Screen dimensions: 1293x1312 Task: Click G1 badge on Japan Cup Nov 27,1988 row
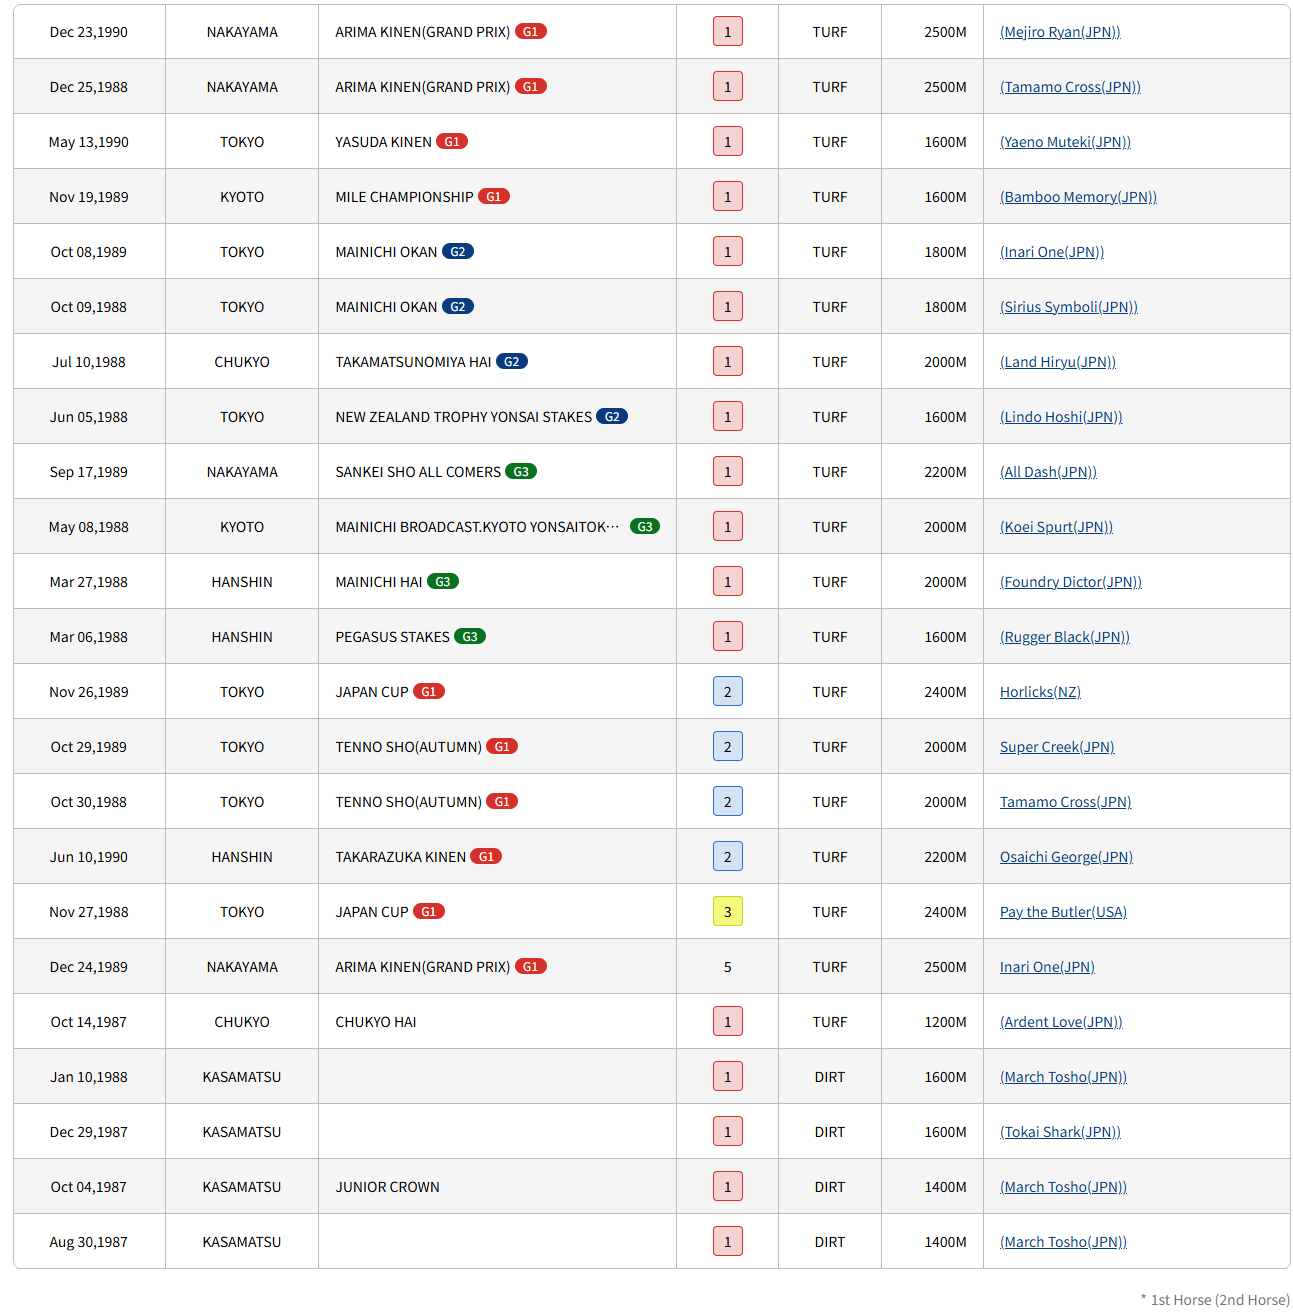click(x=429, y=912)
